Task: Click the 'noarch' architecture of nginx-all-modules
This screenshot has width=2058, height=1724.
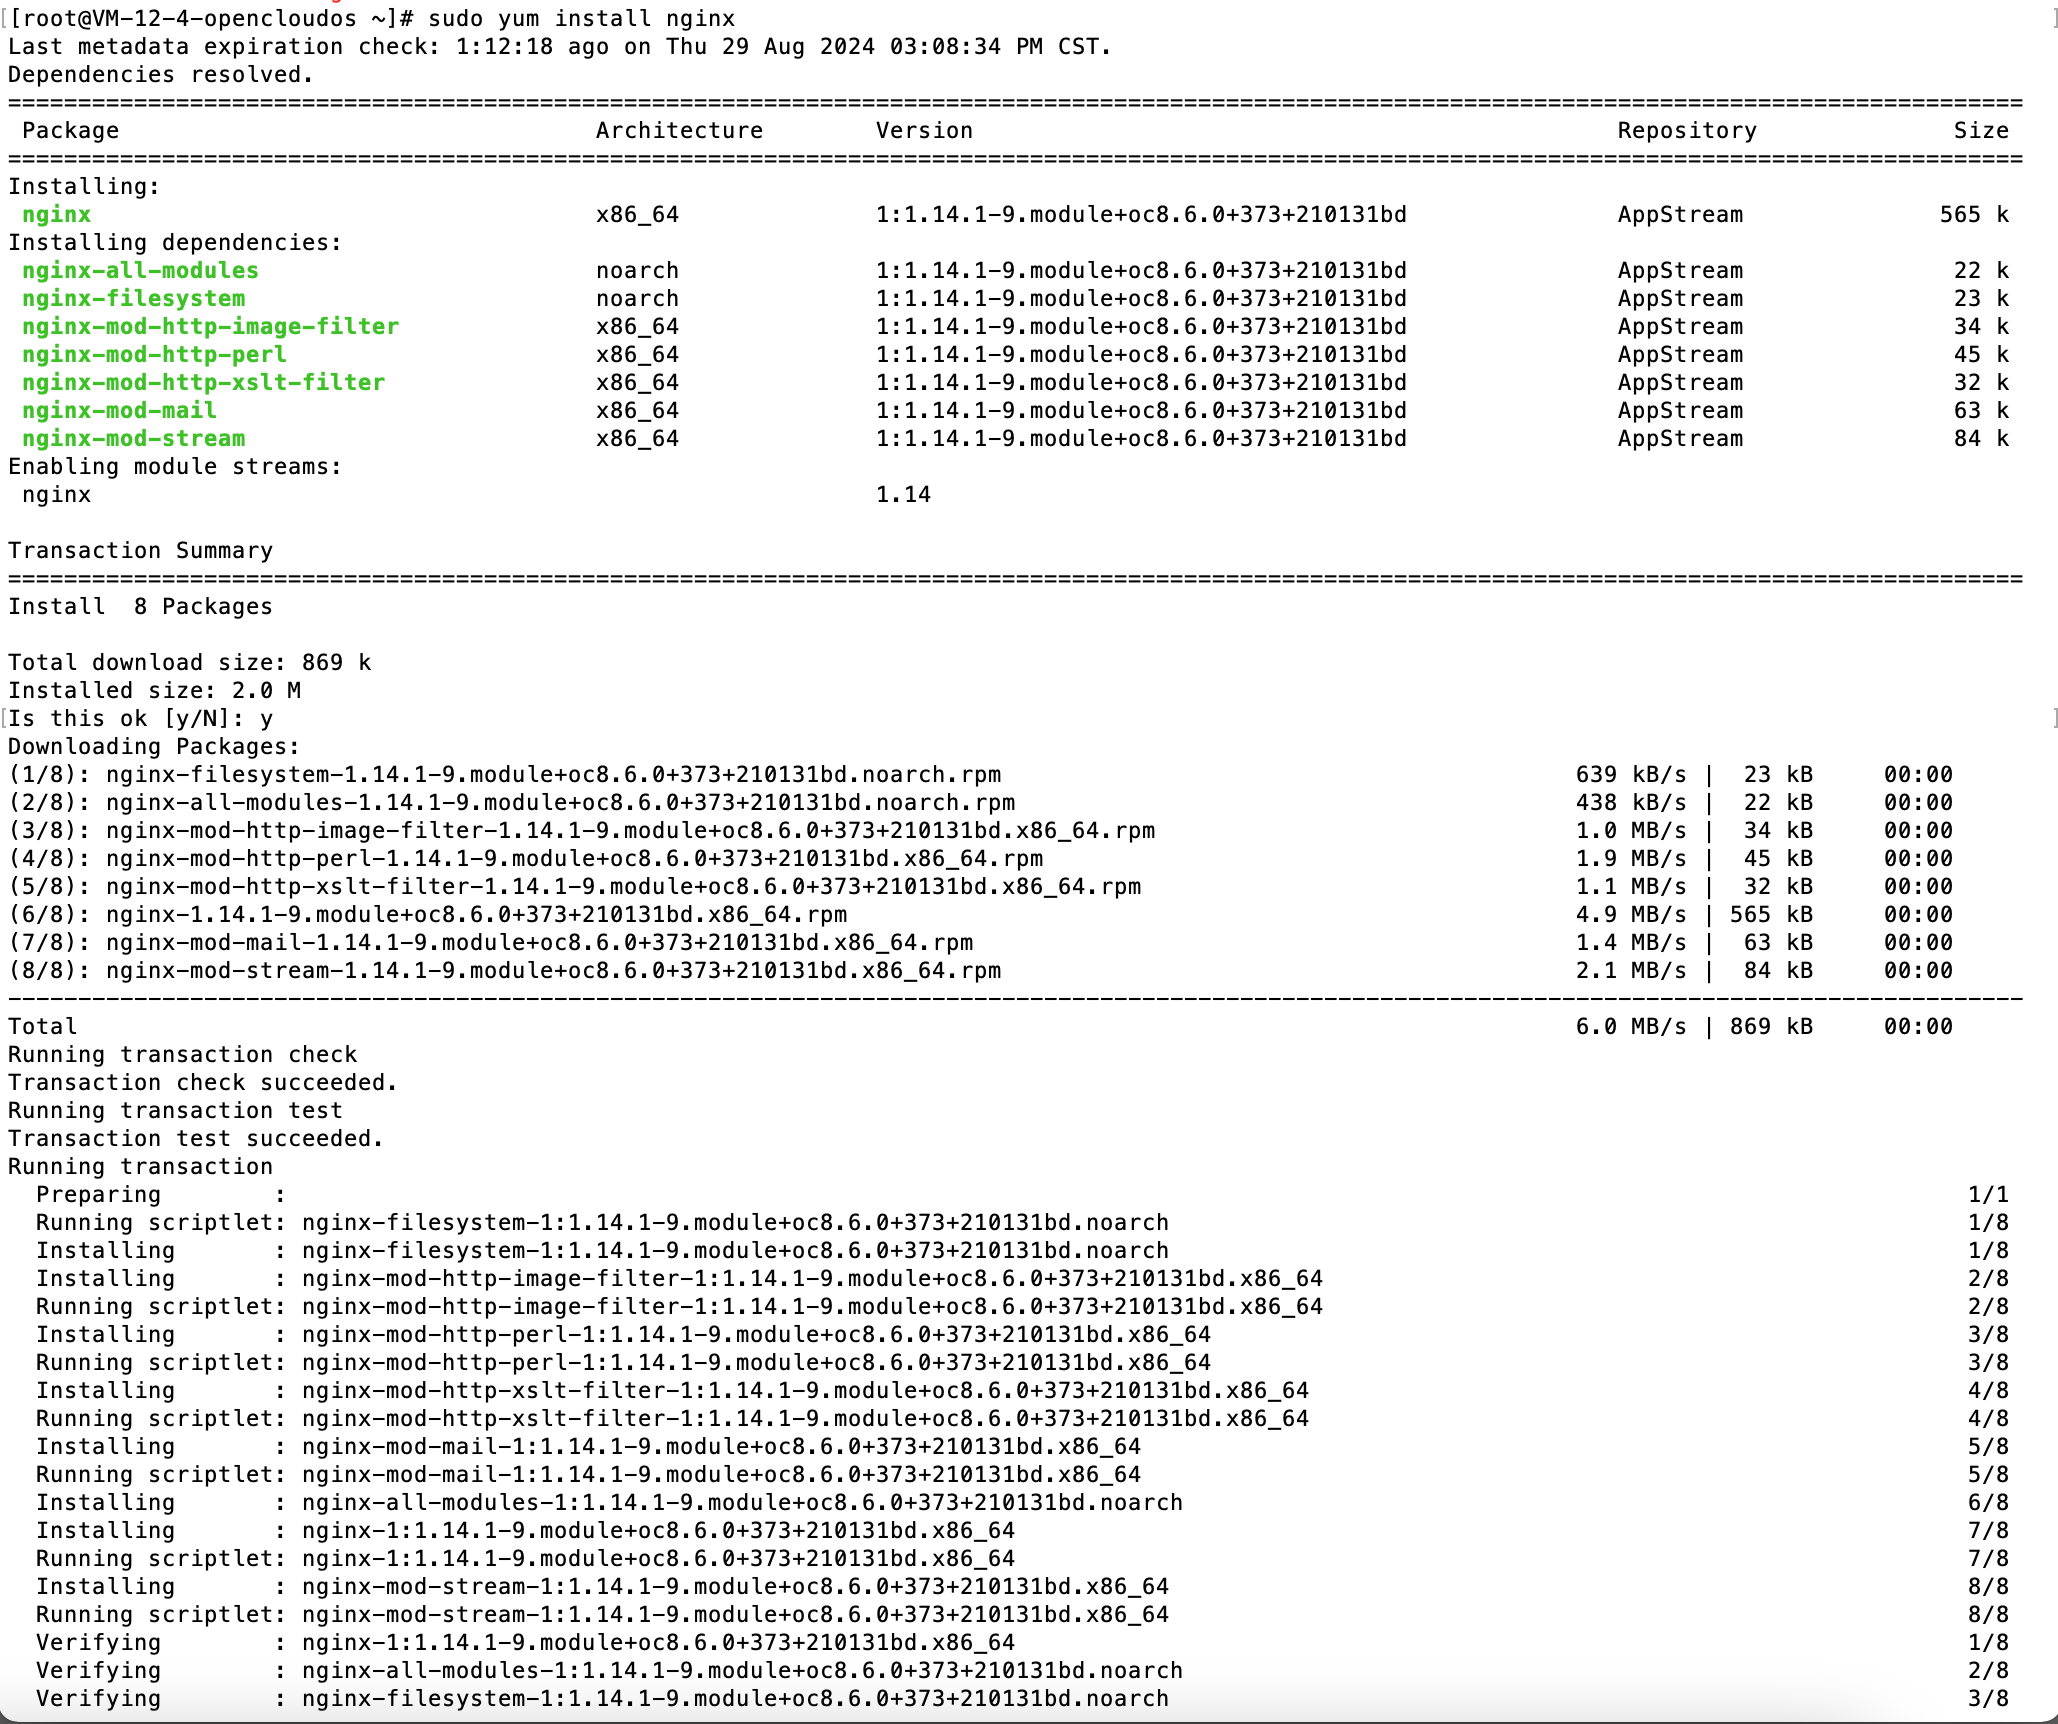Action: click(637, 271)
